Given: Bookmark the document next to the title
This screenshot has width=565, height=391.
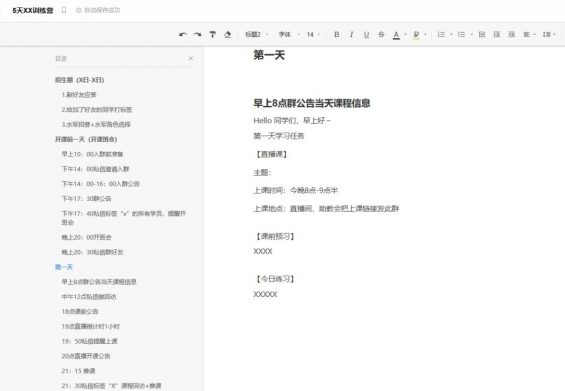Looking at the screenshot, I should tap(64, 10).
